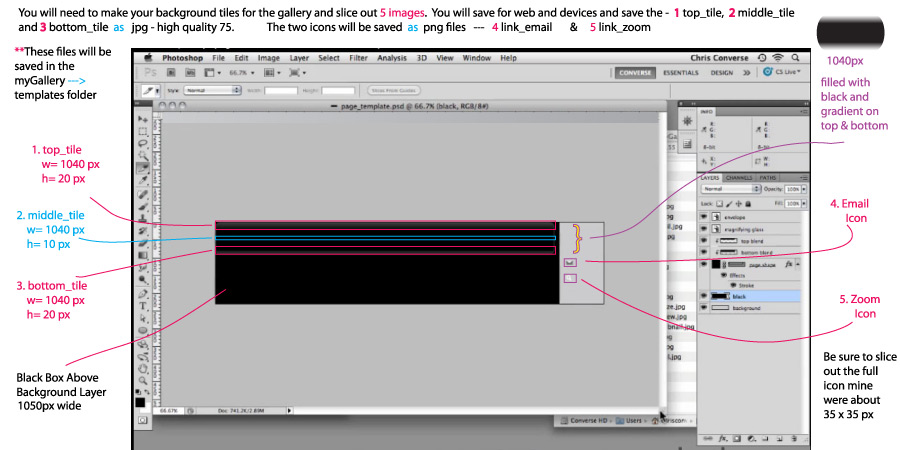Viewport: 900px width, 450px height.
Task: Click the Ps logo in application bar
Action: [x=151, y=73]
